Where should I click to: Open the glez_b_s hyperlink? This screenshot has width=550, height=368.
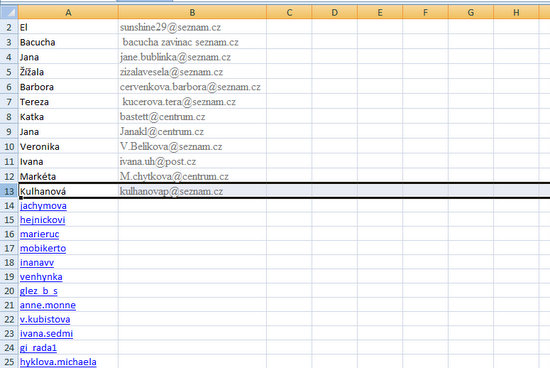39,291
